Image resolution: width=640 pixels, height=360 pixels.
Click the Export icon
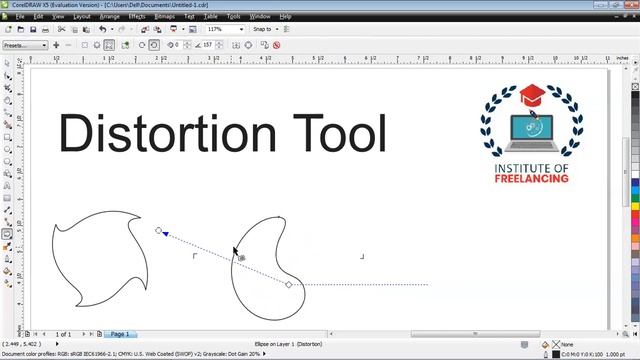pyautogui.click(x=157, y=29)
